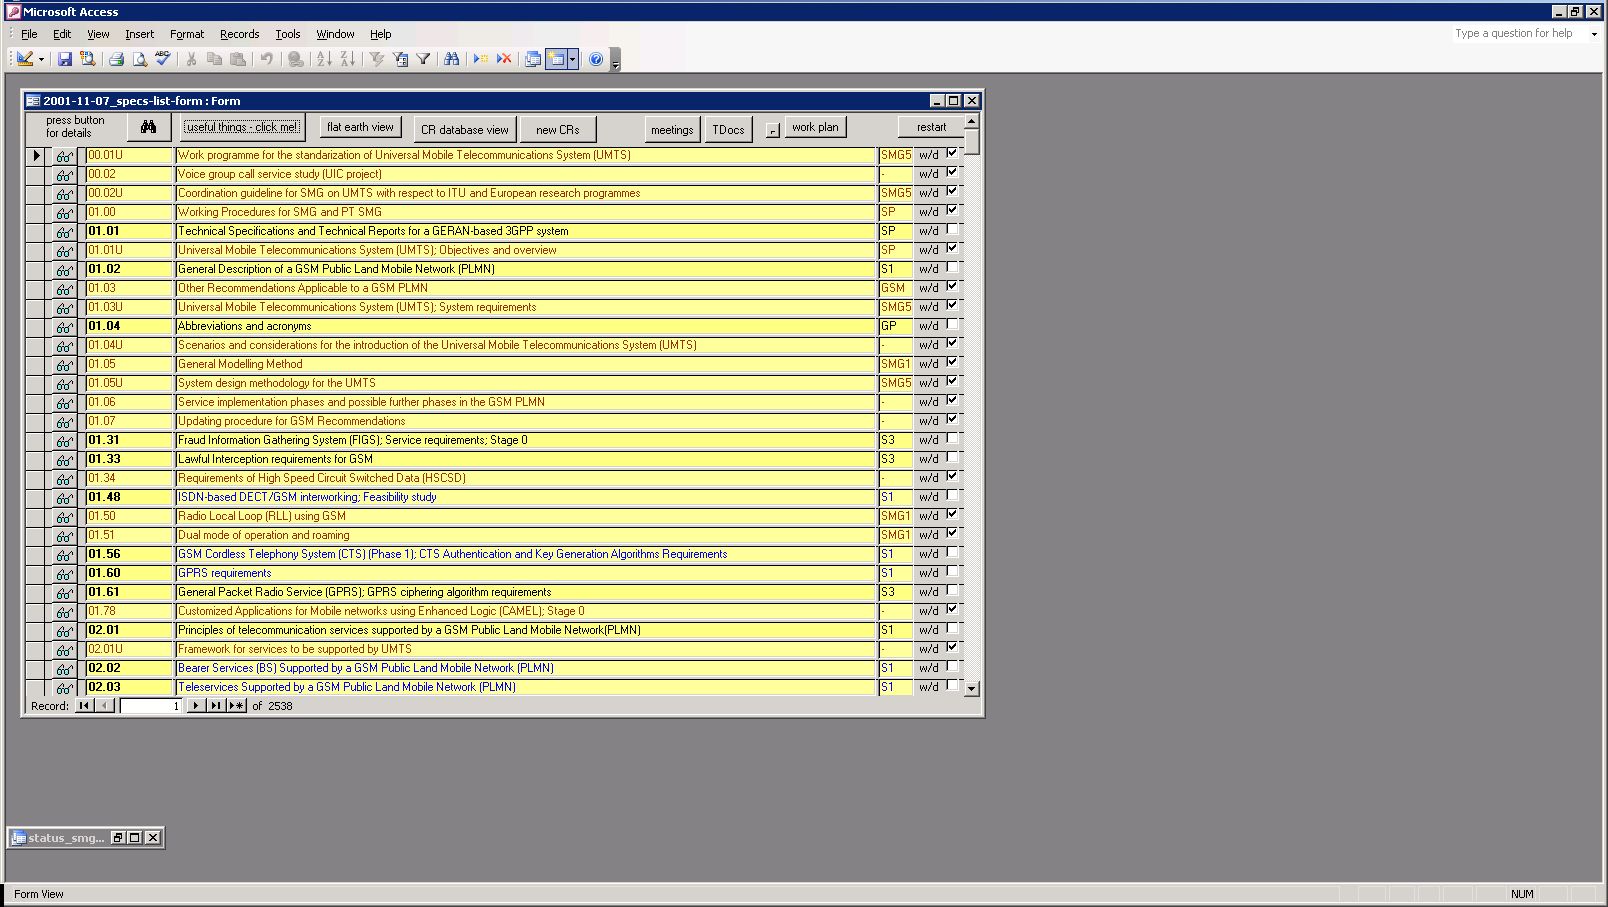This screenshot has width=1608, height=907.
Task: Click the Save icon in toolbar
Action: tap(64, 59)
